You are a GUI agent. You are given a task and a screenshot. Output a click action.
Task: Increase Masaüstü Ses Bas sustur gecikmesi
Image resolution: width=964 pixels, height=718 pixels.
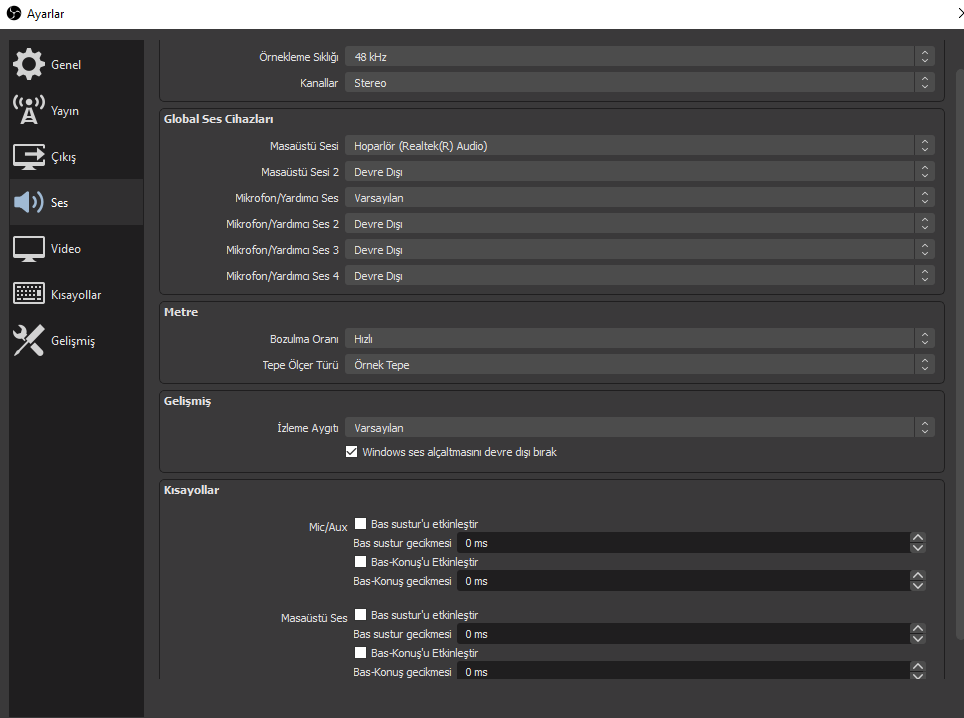tap(918, 628)
